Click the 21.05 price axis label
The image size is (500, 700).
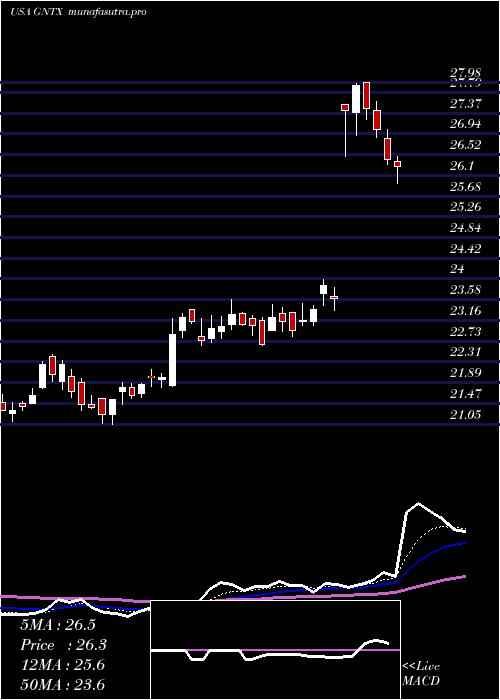pos(465,415)
